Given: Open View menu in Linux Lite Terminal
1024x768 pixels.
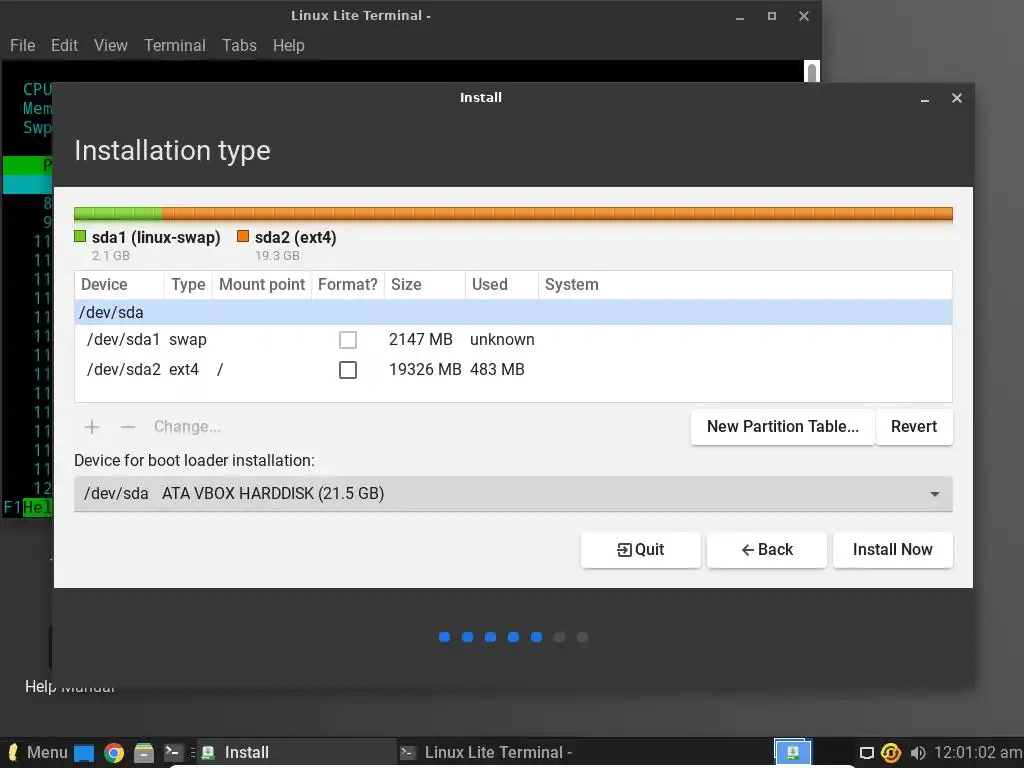Looking at the screenshot, I should click(110, 46).
